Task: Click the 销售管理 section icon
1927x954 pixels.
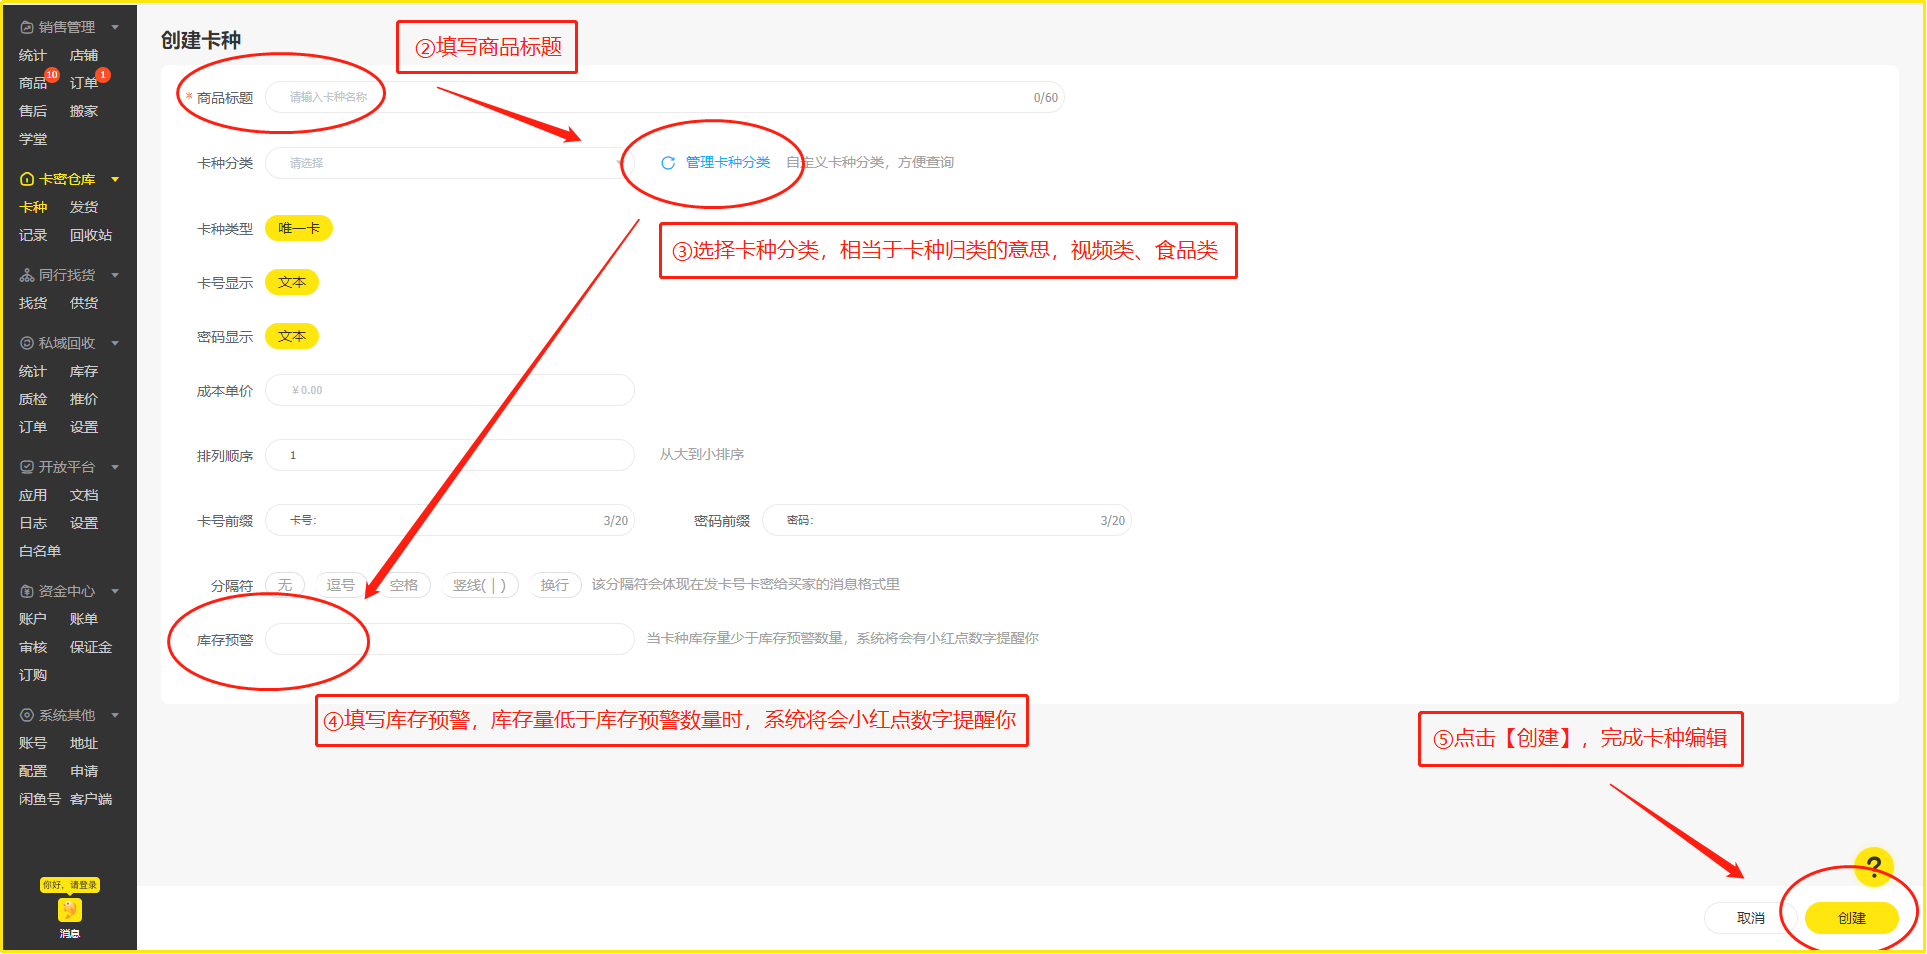Action: coord(27,27)
